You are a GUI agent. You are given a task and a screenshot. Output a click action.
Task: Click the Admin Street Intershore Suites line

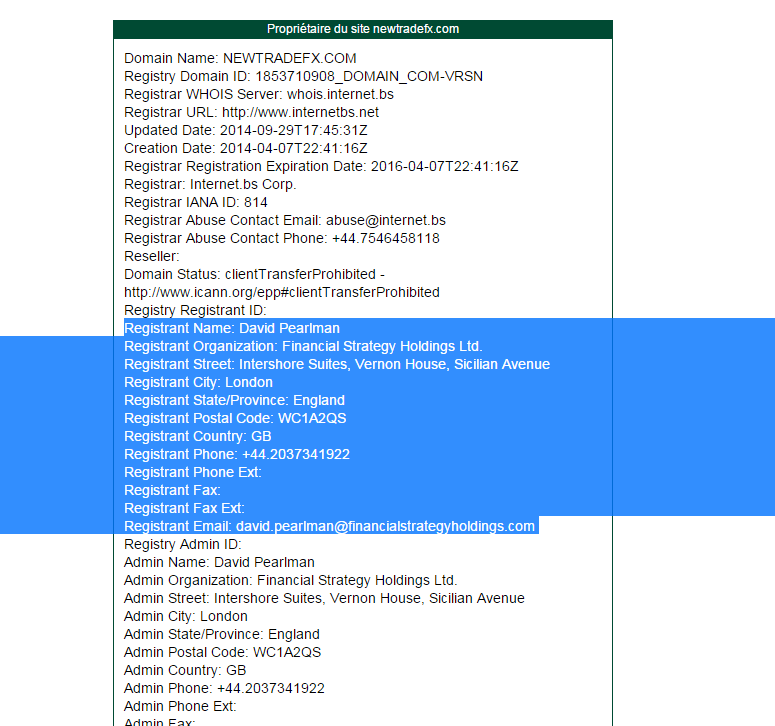pos(324,598)
